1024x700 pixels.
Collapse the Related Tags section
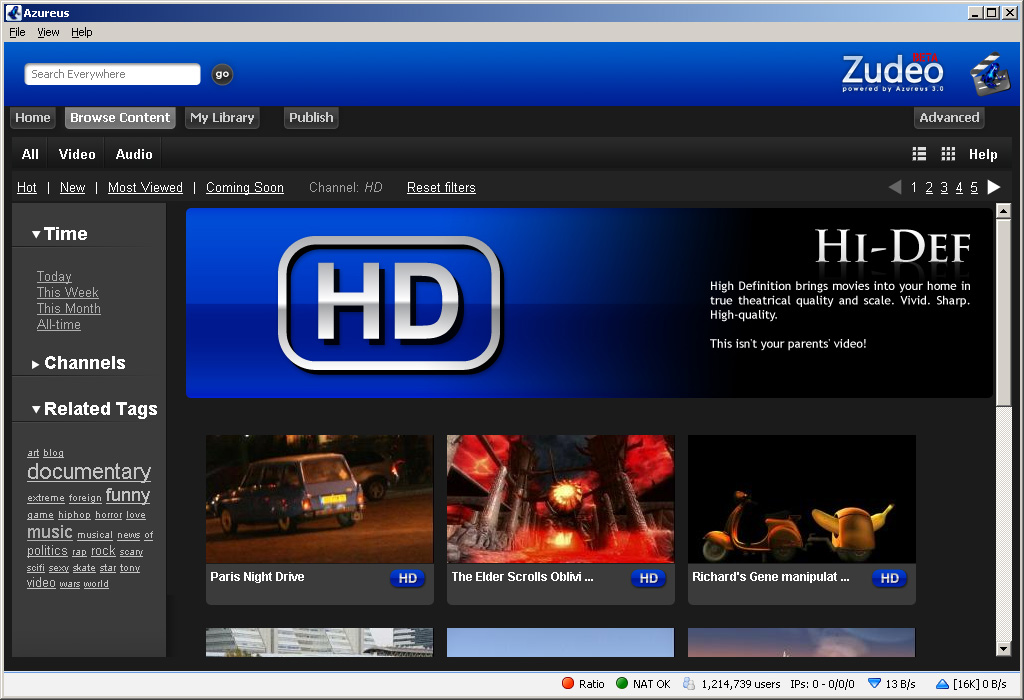tap(36, 409)
